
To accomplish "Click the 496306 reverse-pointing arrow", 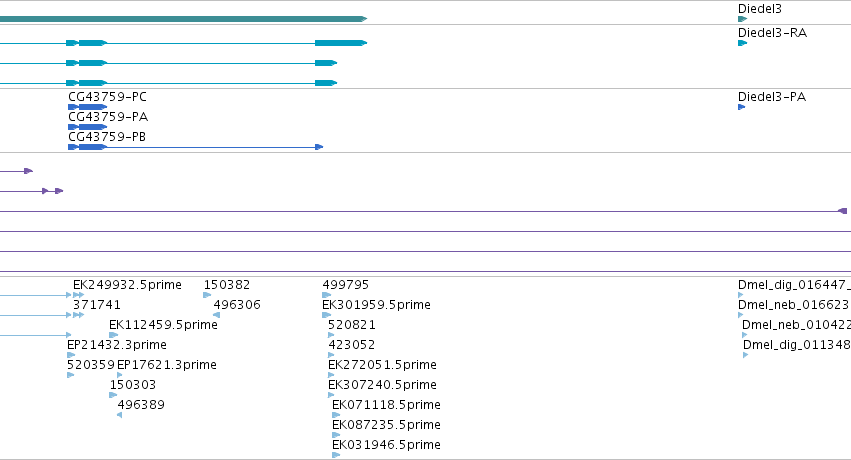I will pyautogui.click(x=217, y=315).
